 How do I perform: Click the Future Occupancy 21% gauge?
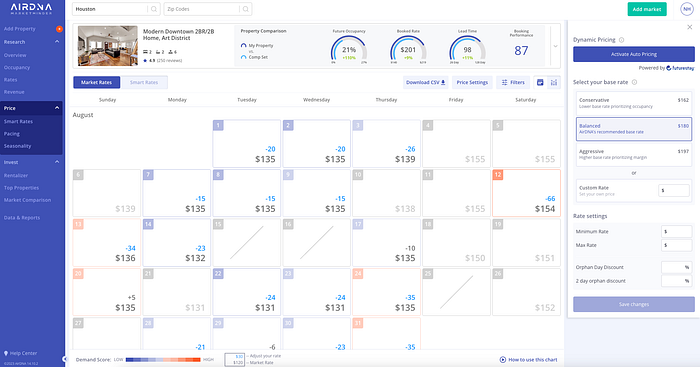[349, 50]
